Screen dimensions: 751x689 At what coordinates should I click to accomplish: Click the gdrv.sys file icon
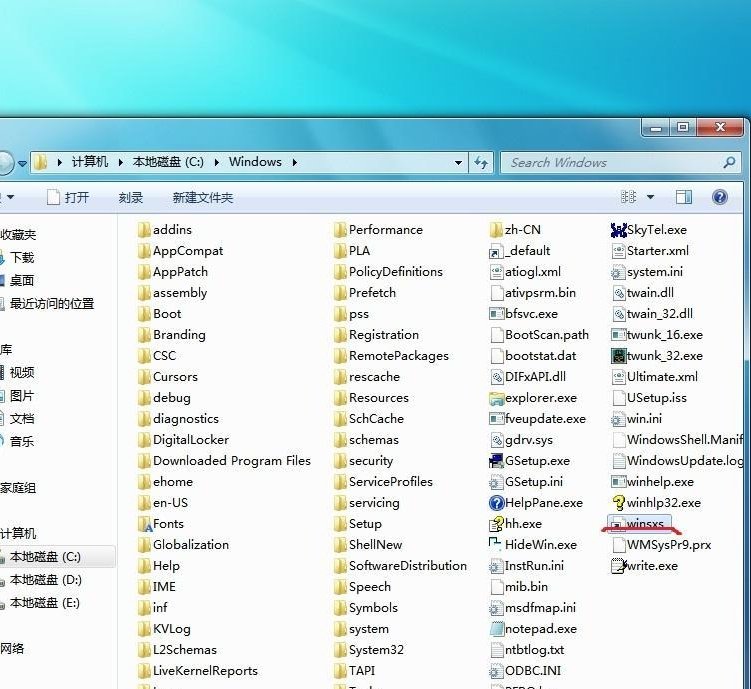pos(497,440)
